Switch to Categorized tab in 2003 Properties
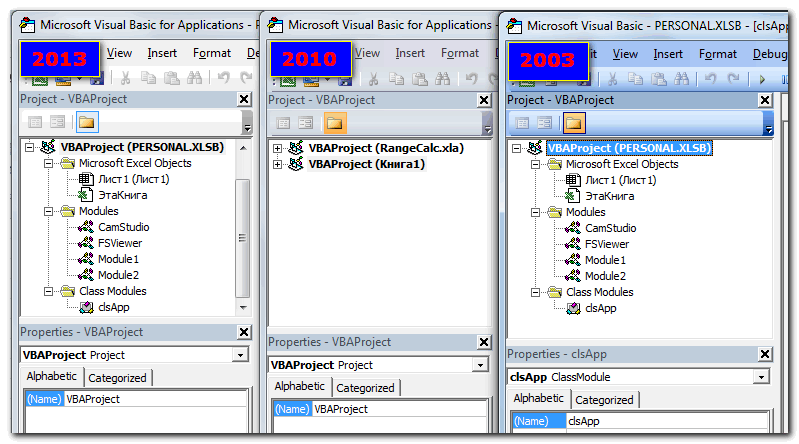 click(604, 400)
